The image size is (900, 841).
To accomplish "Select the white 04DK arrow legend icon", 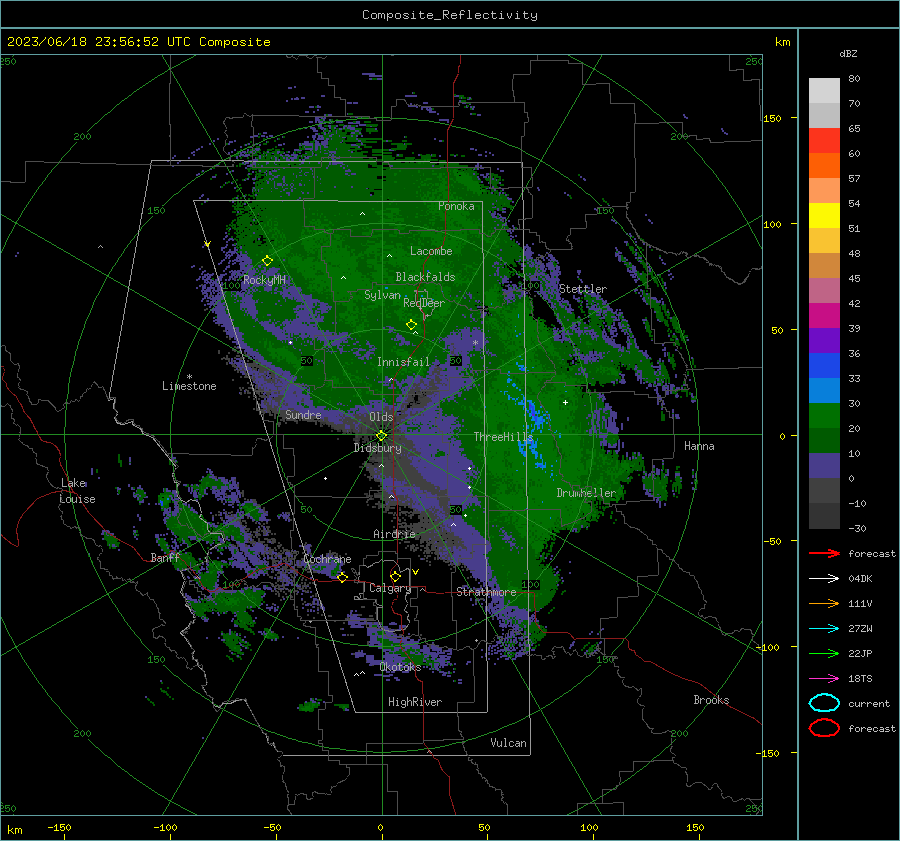I will pyautogui.click(x=824, y=578).
